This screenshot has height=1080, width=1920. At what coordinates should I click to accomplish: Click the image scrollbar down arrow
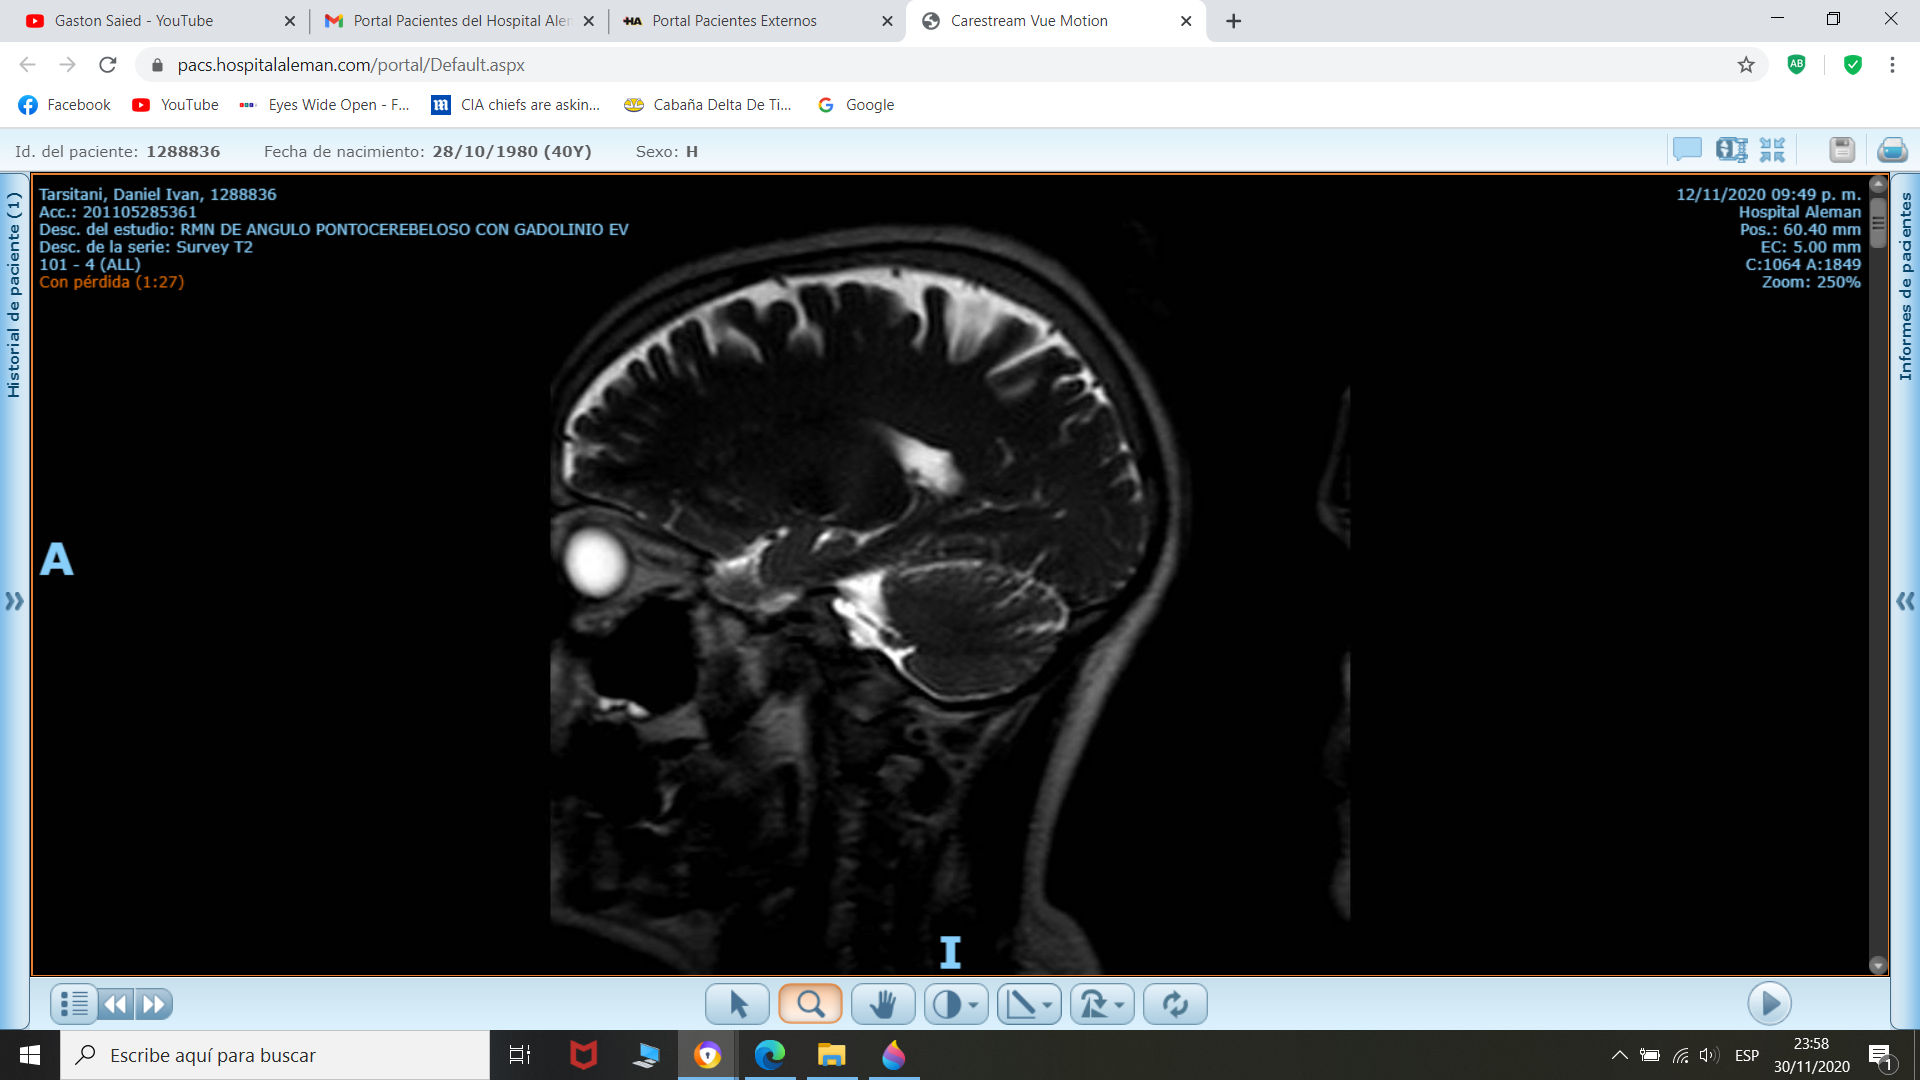1878,966
